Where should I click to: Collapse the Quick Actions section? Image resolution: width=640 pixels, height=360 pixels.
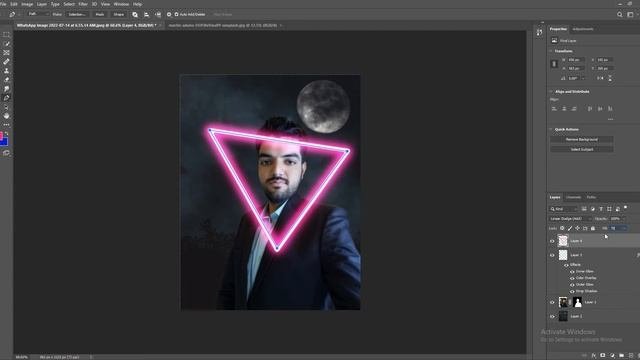pos(551,129)
